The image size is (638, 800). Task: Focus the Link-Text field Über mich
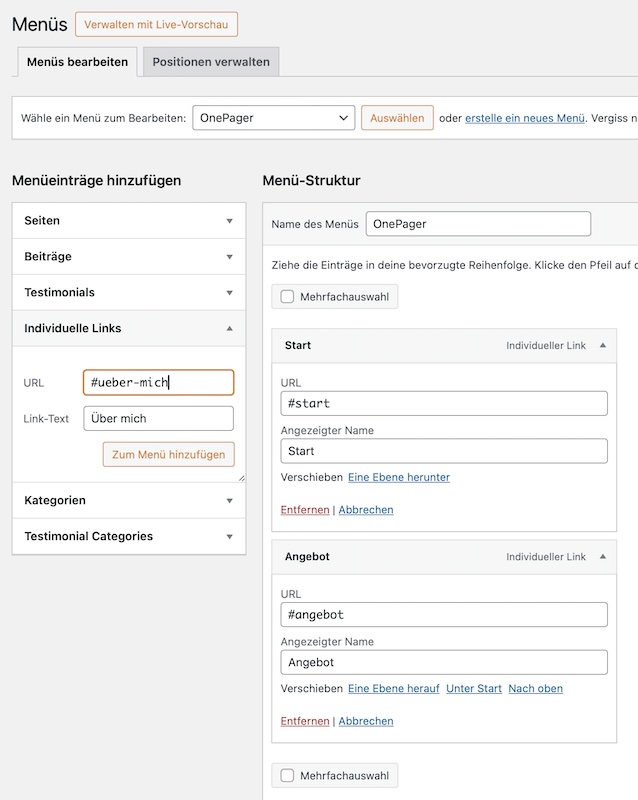(158, 418)
